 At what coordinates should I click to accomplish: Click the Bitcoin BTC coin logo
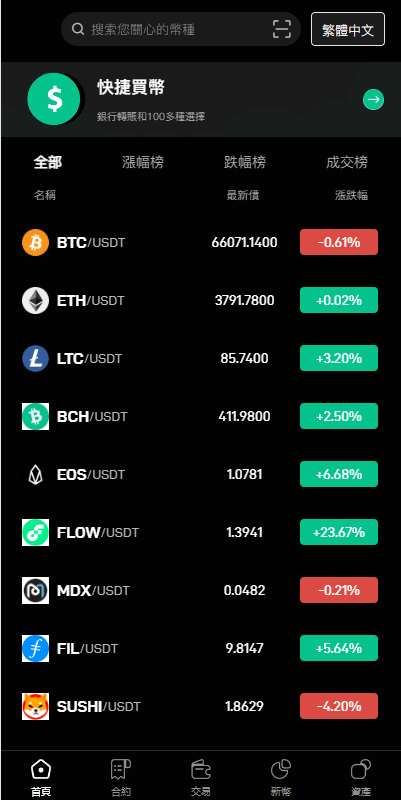[x=35, y=242]
